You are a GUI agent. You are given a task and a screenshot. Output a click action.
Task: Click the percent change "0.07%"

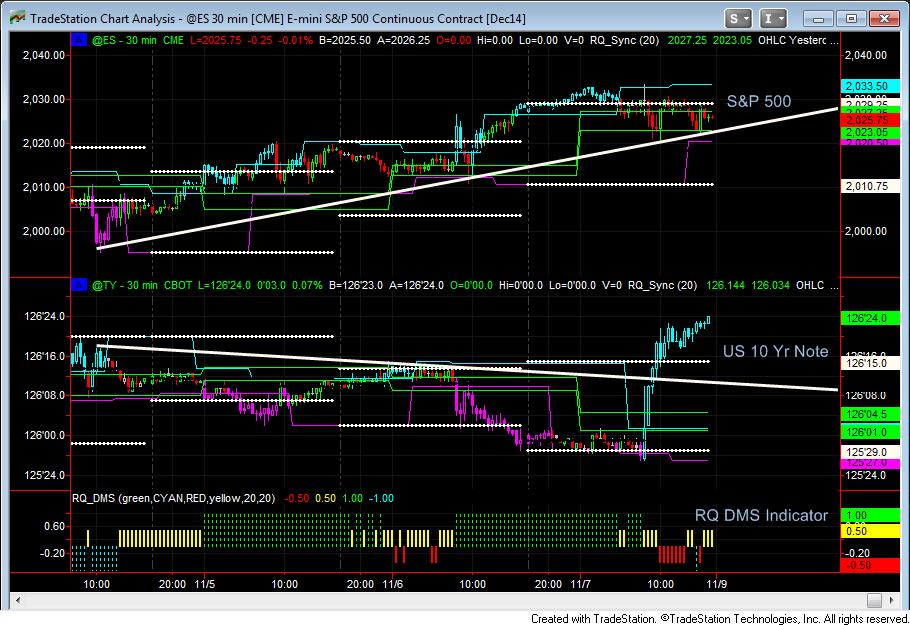coord(307,286)
